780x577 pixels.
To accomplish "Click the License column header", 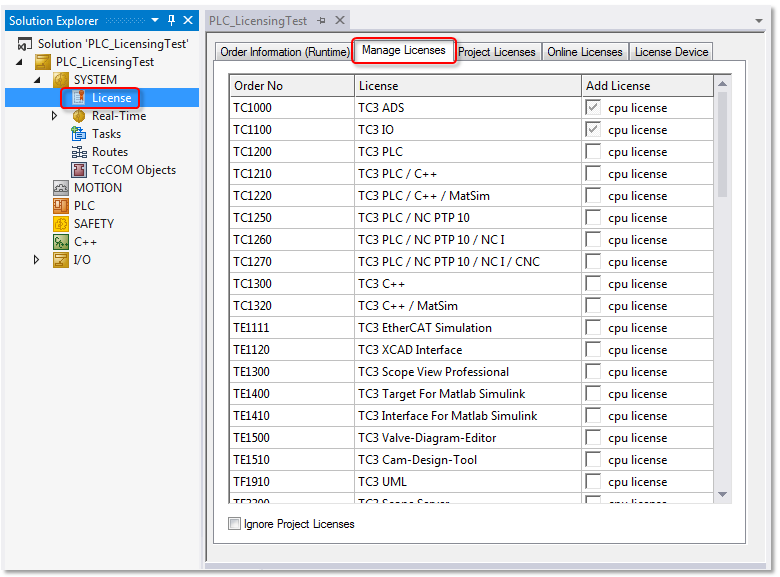I will click(468, 86).
